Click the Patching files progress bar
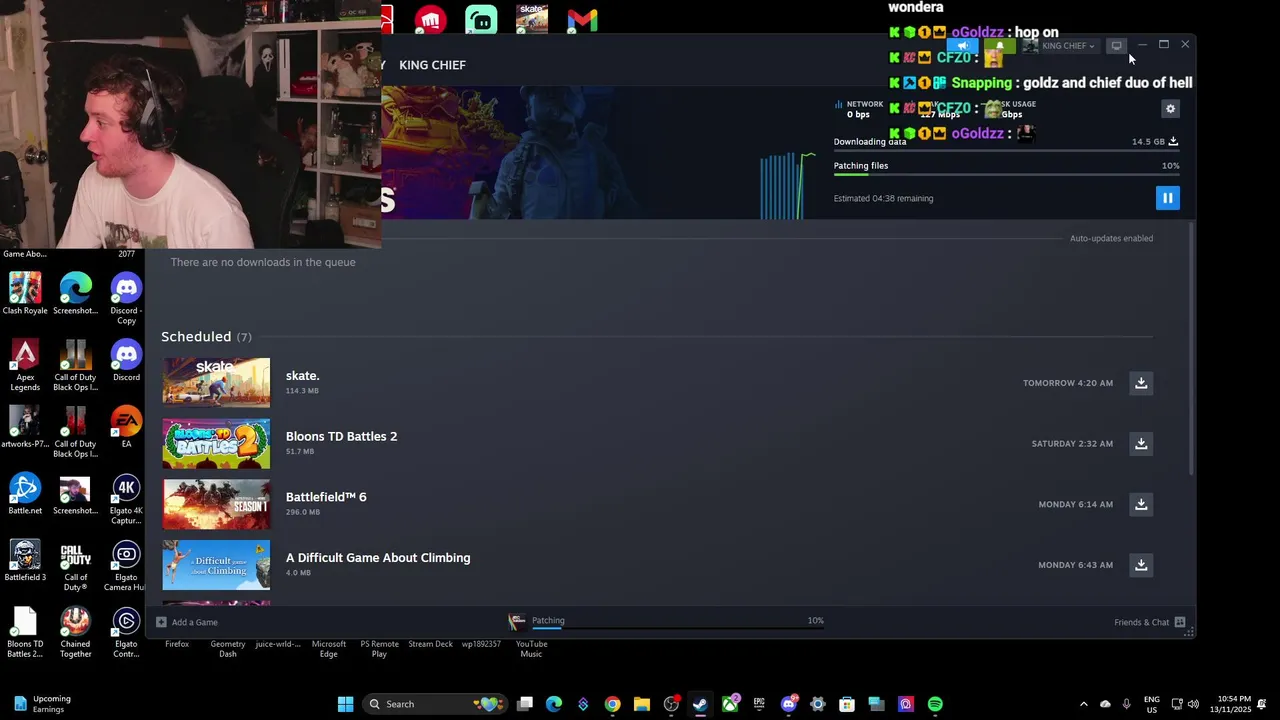Image resolution: width=1280 pixels, height=720 pixels. click(x=1006, y=174)
